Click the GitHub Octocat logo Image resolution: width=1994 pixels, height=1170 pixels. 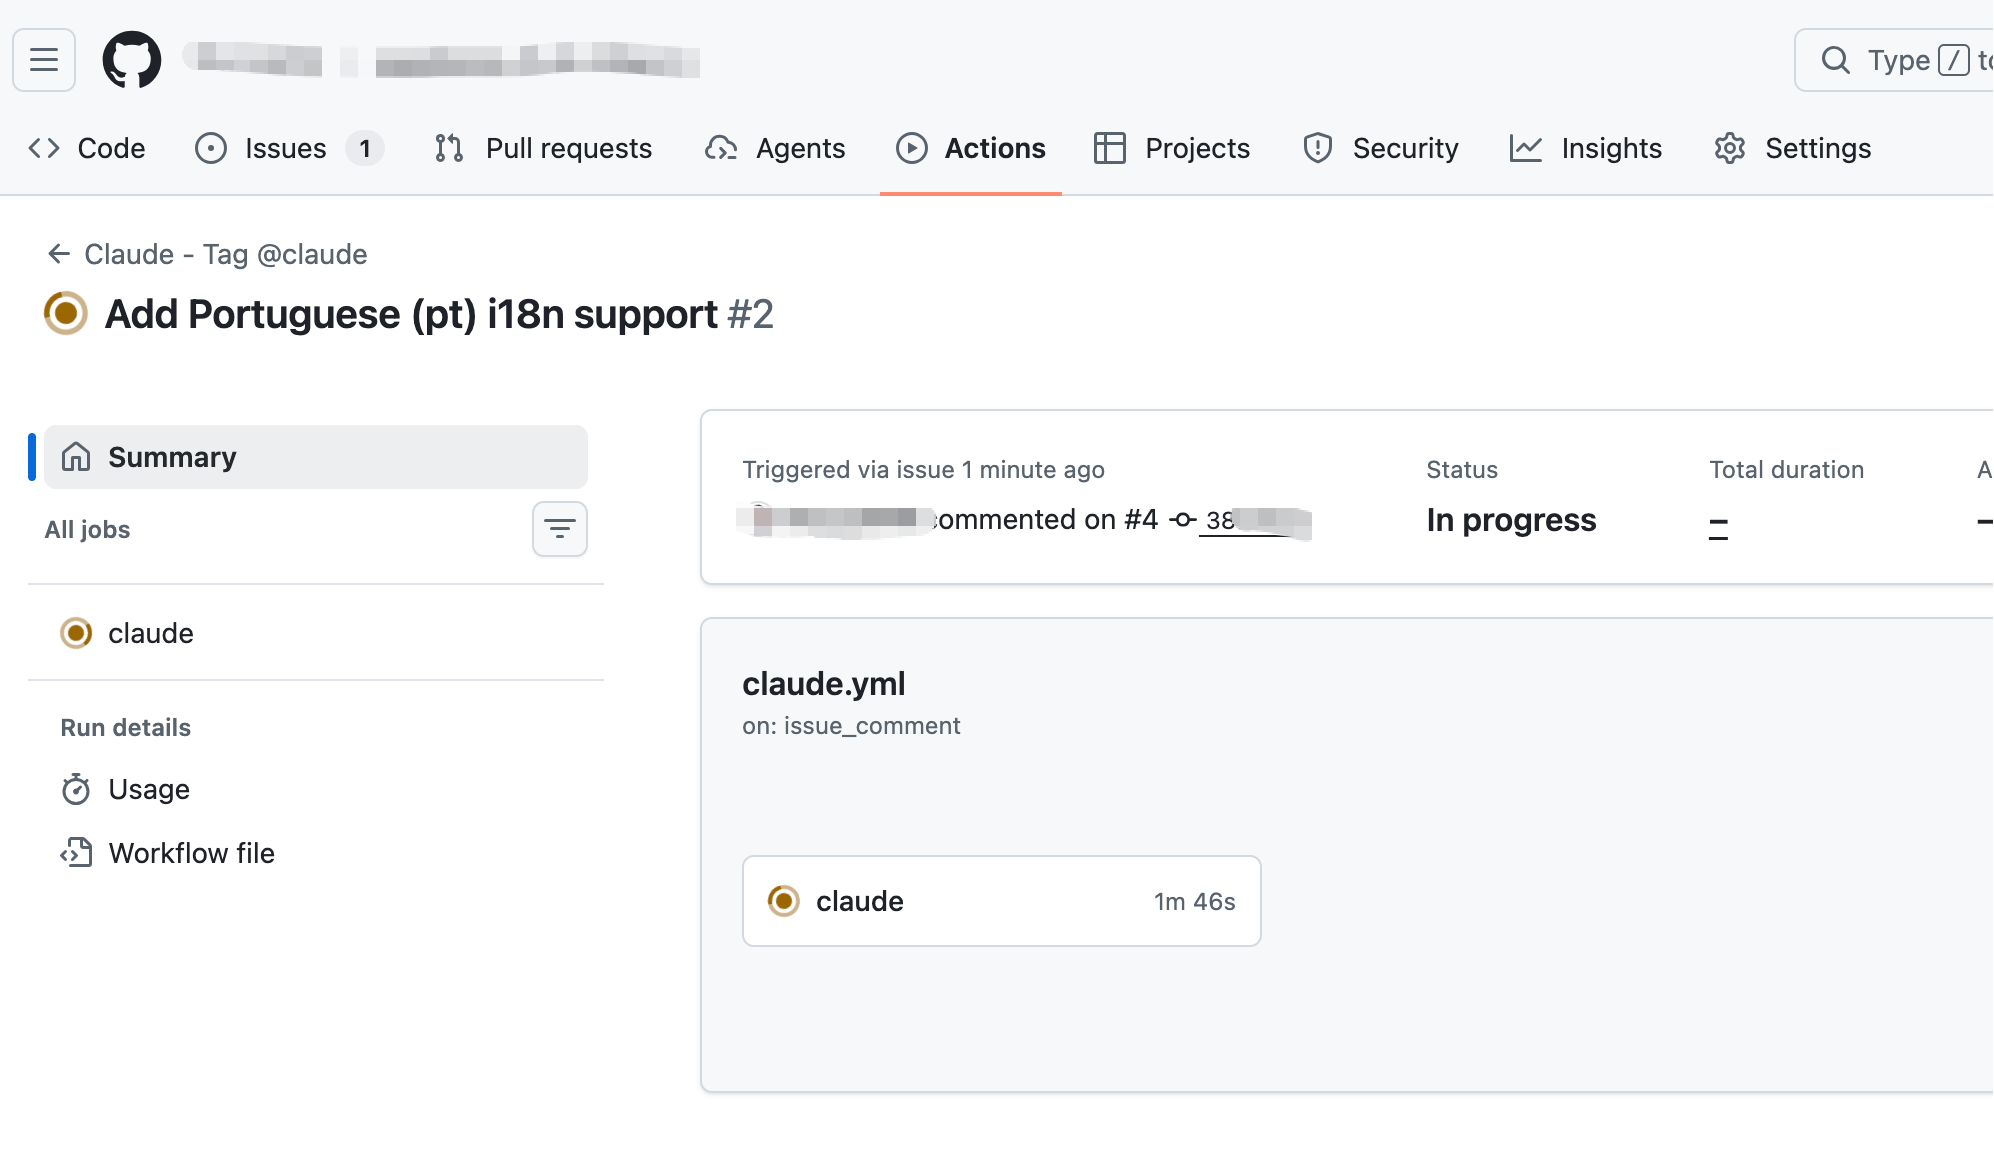tap(132, 60)
